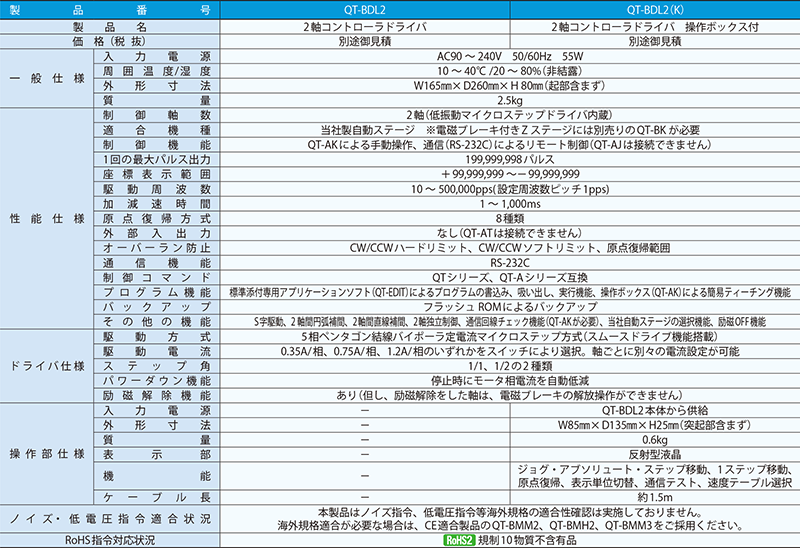This screenshot has width=800, height=548.
Task: Select the 約1.5m cable length value
Action: click(655, 497)
